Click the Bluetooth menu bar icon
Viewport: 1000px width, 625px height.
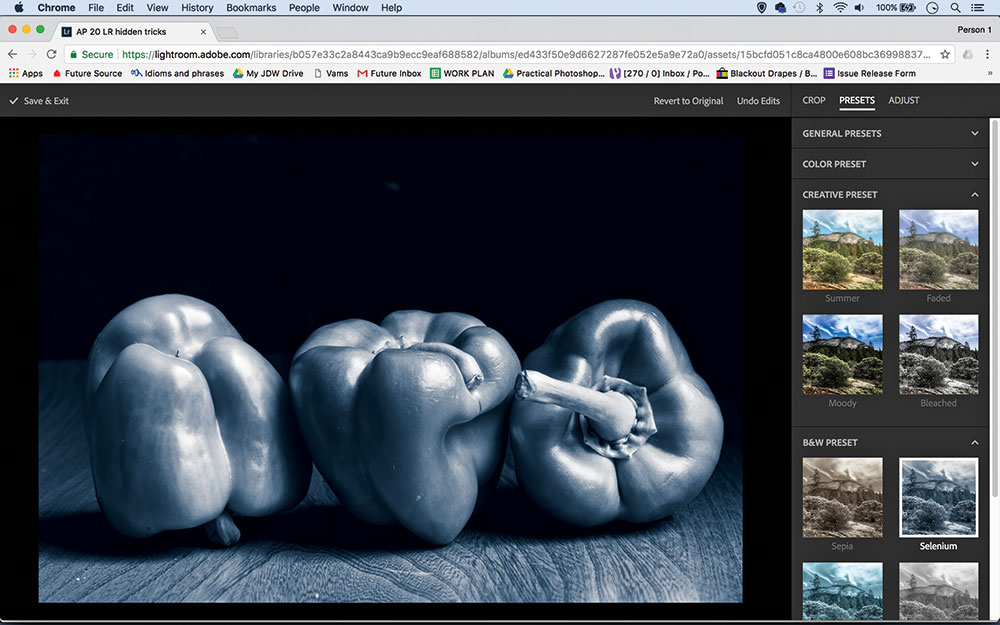[820, 8]
